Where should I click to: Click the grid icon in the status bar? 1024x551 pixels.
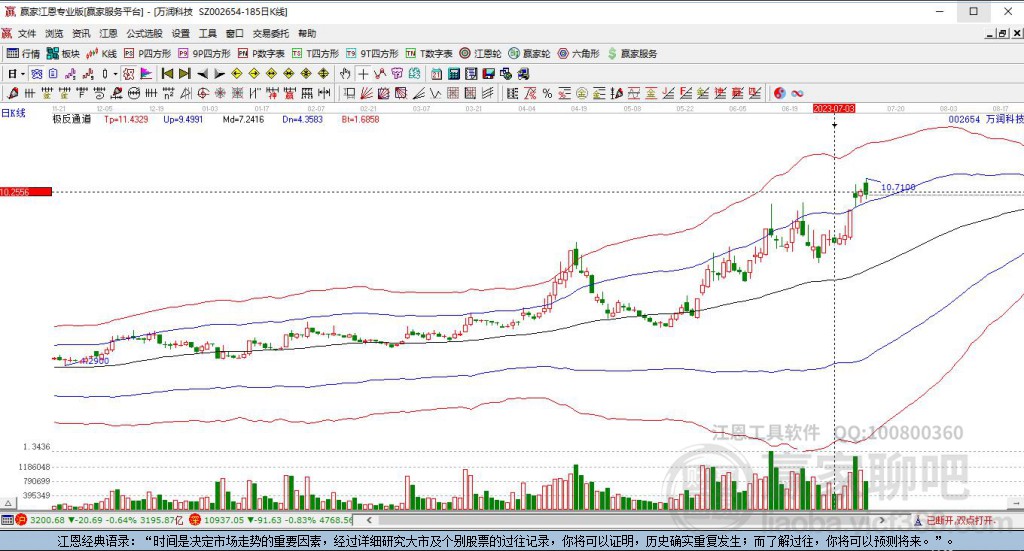7,520
